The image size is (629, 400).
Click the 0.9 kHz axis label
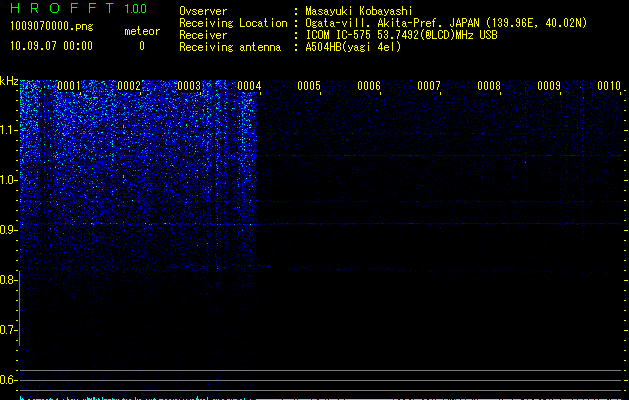[9, 230]
